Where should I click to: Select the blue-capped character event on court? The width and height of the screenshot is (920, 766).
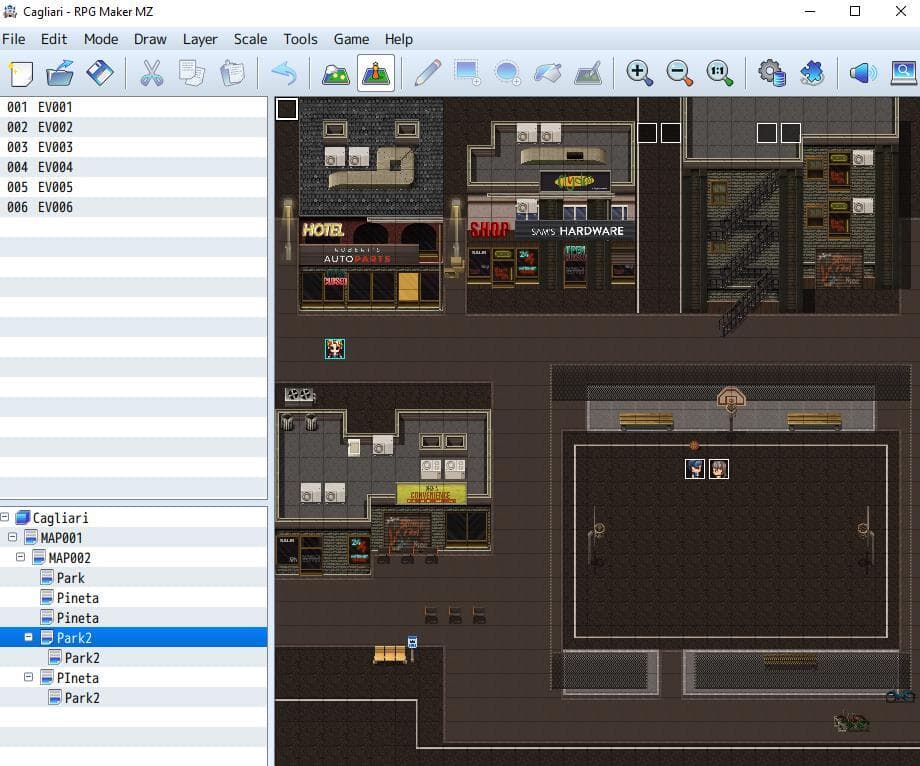pyautogui.click(x=695, y=469)
